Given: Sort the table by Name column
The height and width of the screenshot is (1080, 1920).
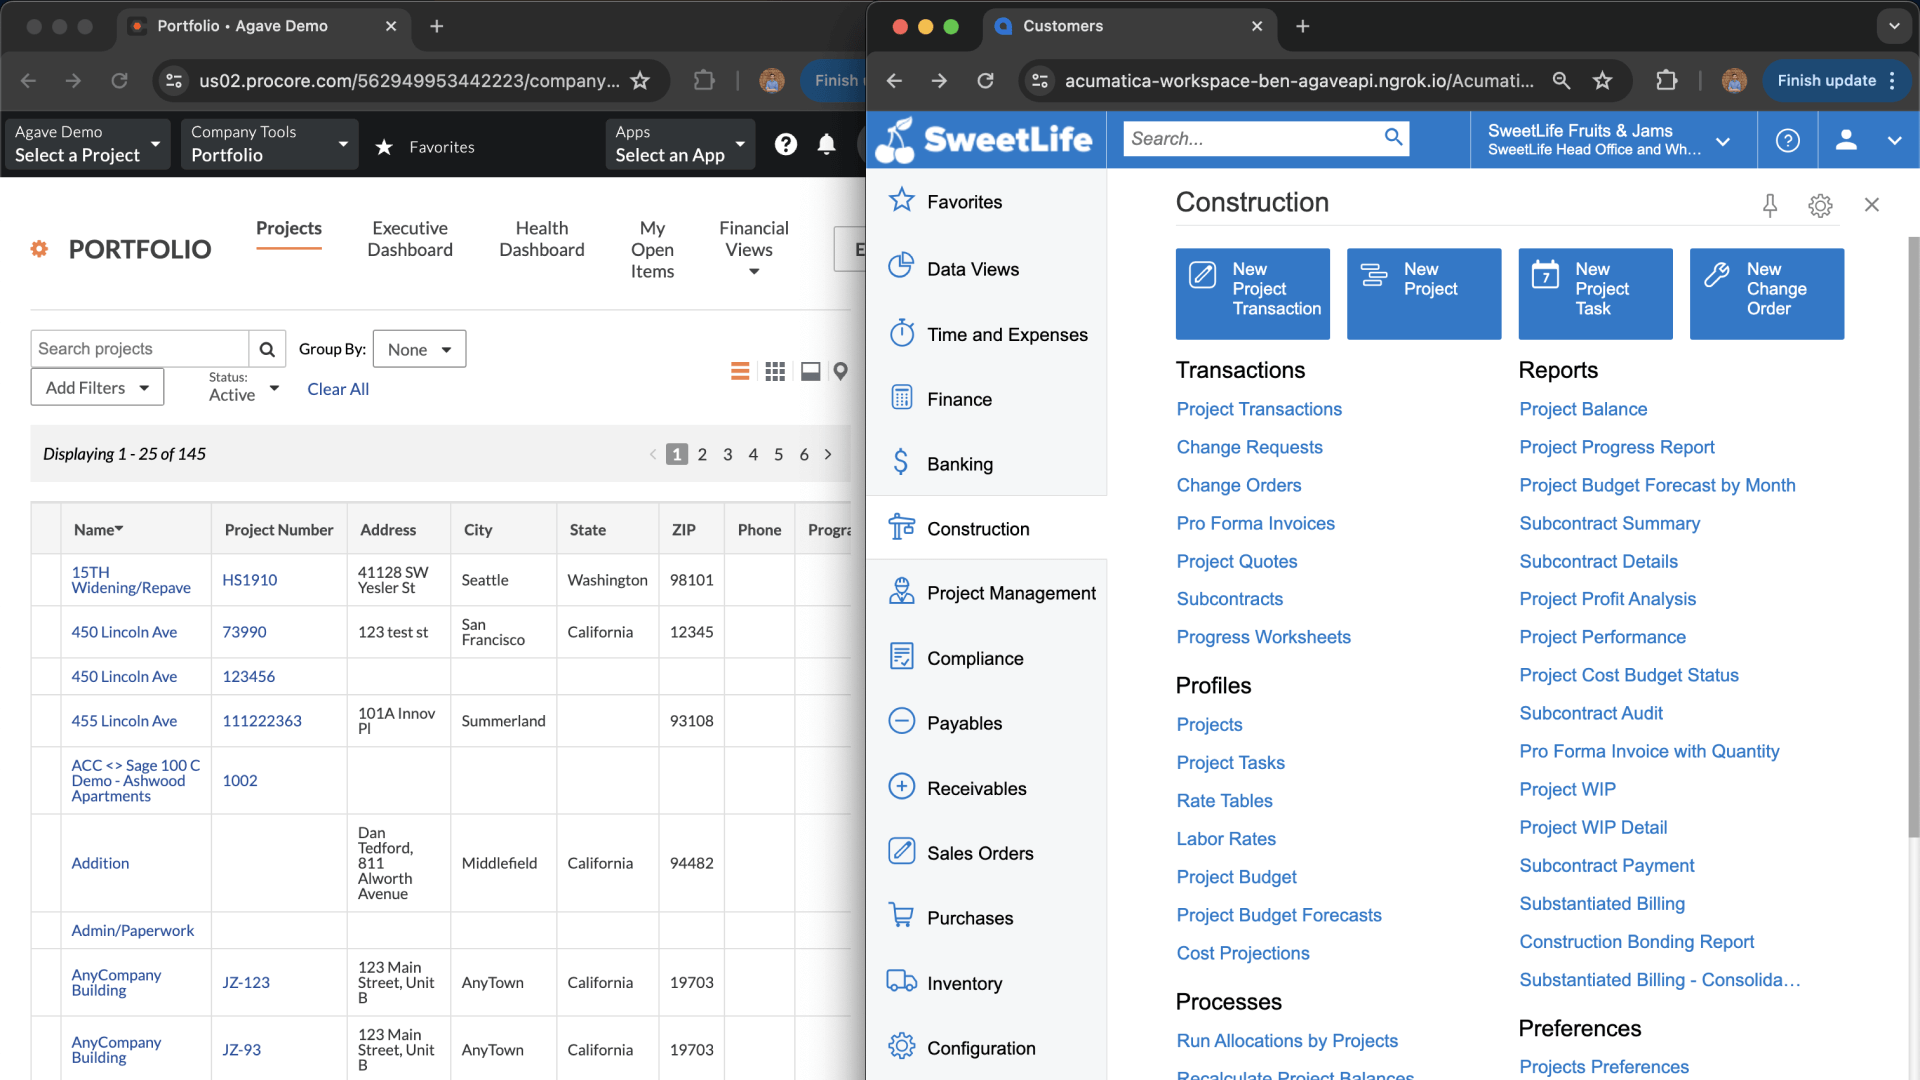Looking at the screenshot, I should tap(98, 530).
